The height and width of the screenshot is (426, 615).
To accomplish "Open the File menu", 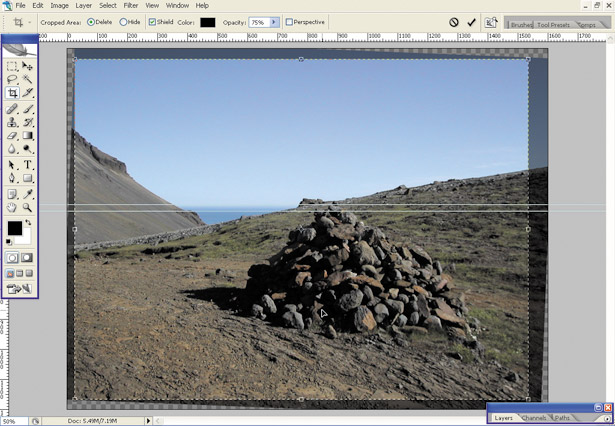I will point(20,5).
